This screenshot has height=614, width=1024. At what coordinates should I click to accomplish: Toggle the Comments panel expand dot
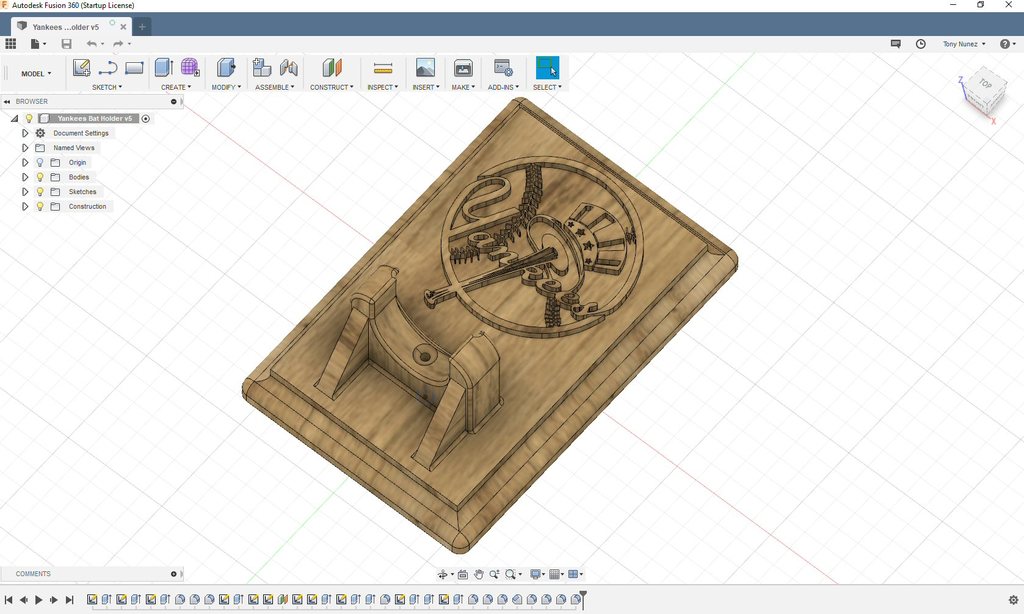click(174, 574)
